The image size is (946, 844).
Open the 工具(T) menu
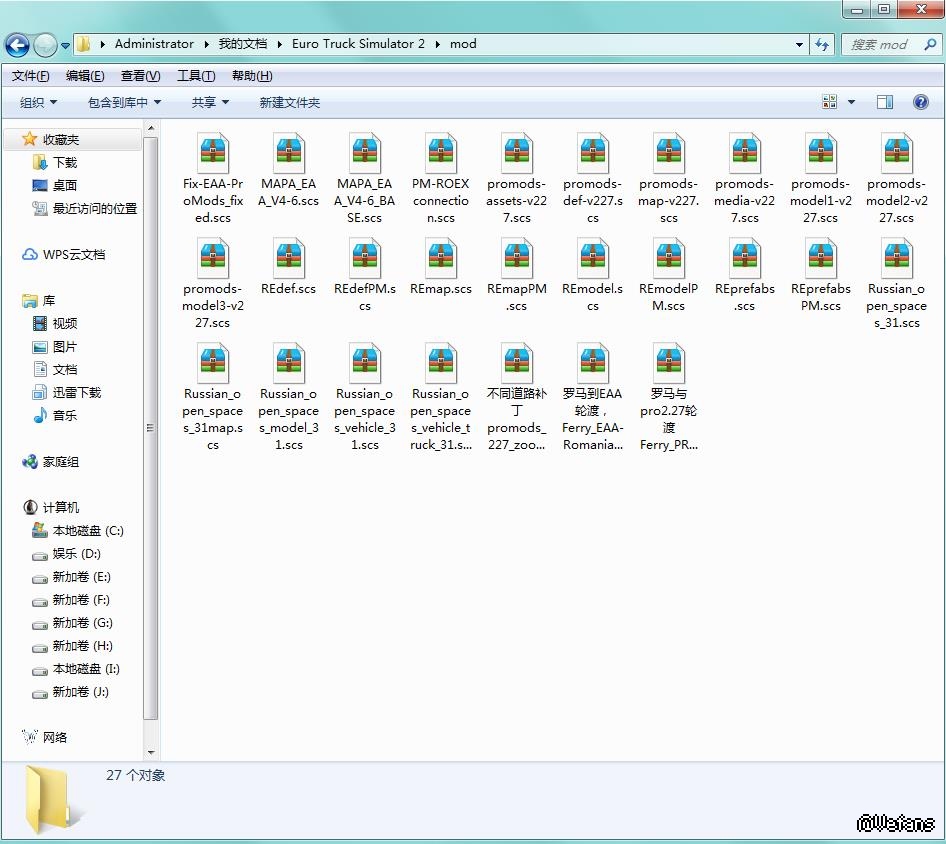(196, 76)
